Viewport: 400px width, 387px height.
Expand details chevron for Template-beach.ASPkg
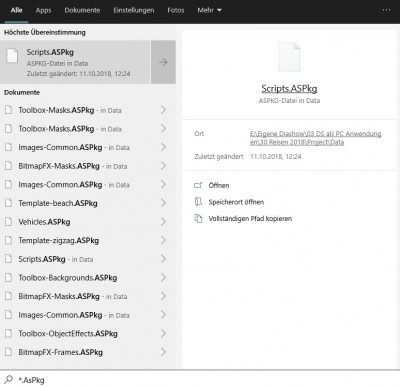pos(163,203)
